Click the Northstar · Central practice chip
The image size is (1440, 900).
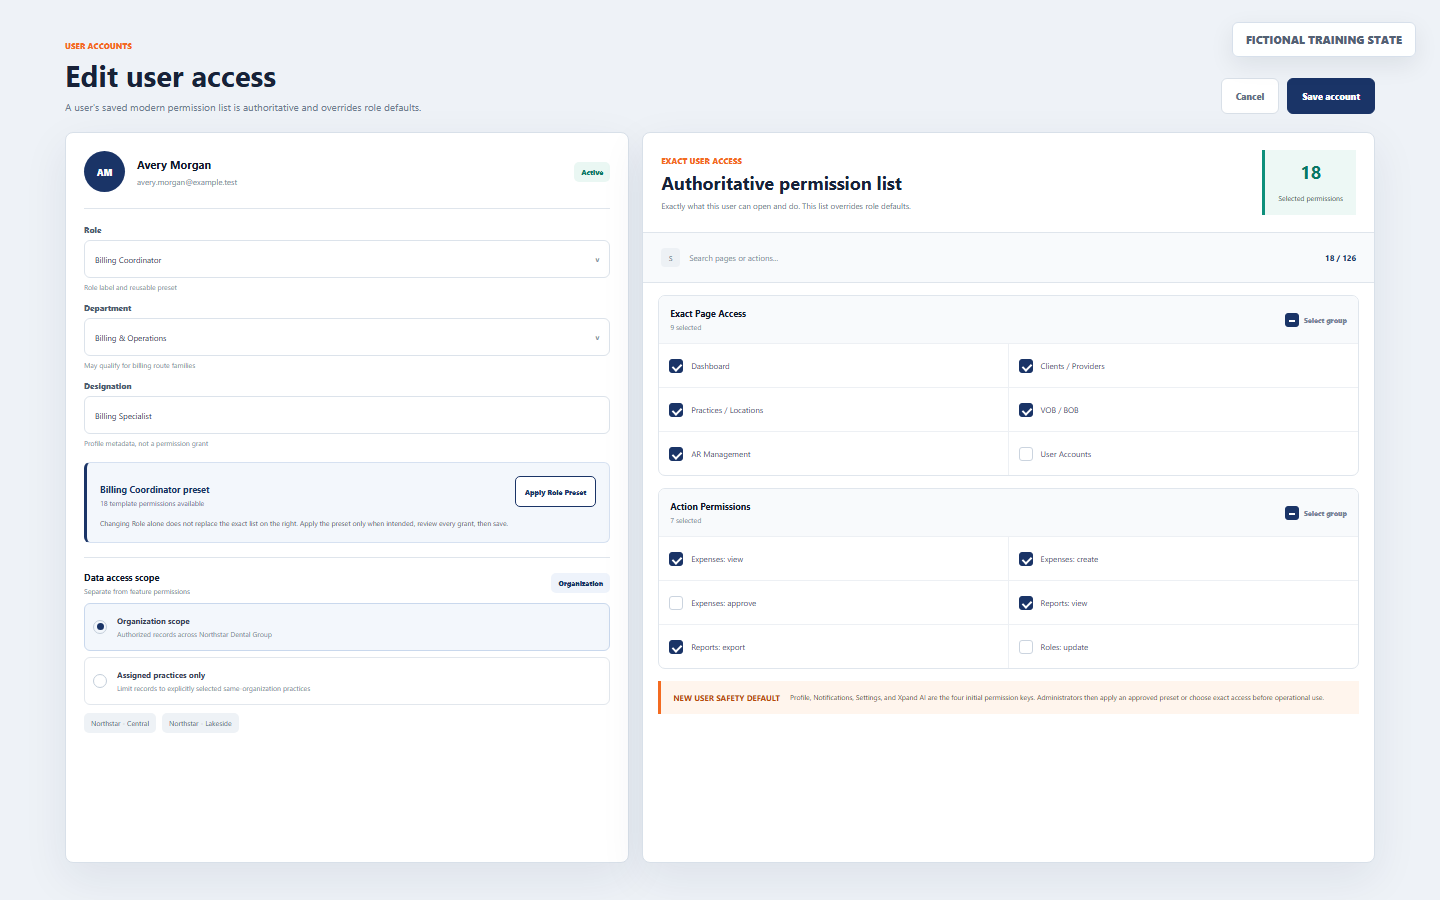(120, 723)
